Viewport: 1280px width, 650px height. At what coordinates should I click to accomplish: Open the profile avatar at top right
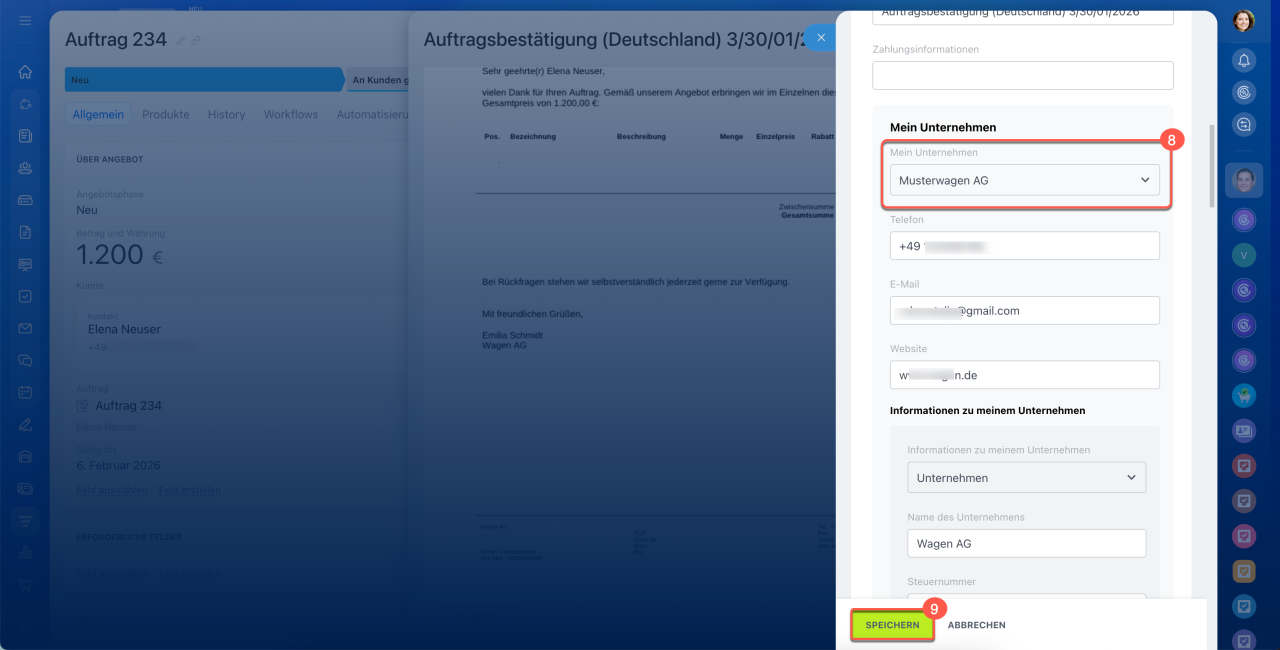[x=1244, y=21]
